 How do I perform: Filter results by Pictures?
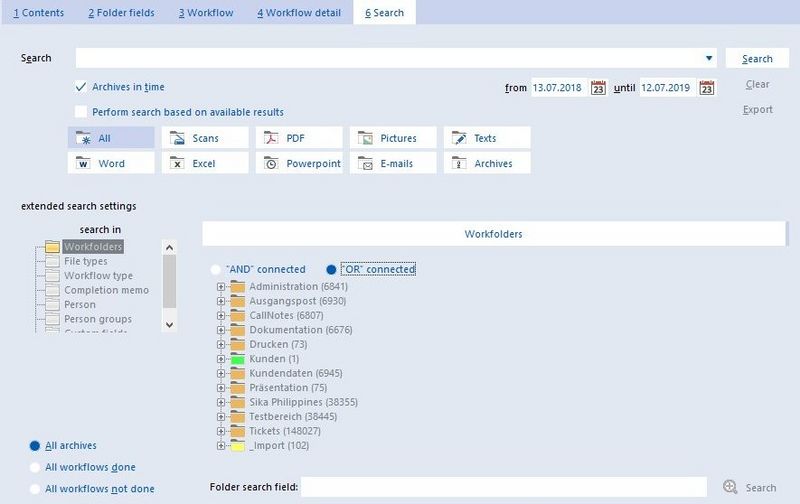[364, 138]
